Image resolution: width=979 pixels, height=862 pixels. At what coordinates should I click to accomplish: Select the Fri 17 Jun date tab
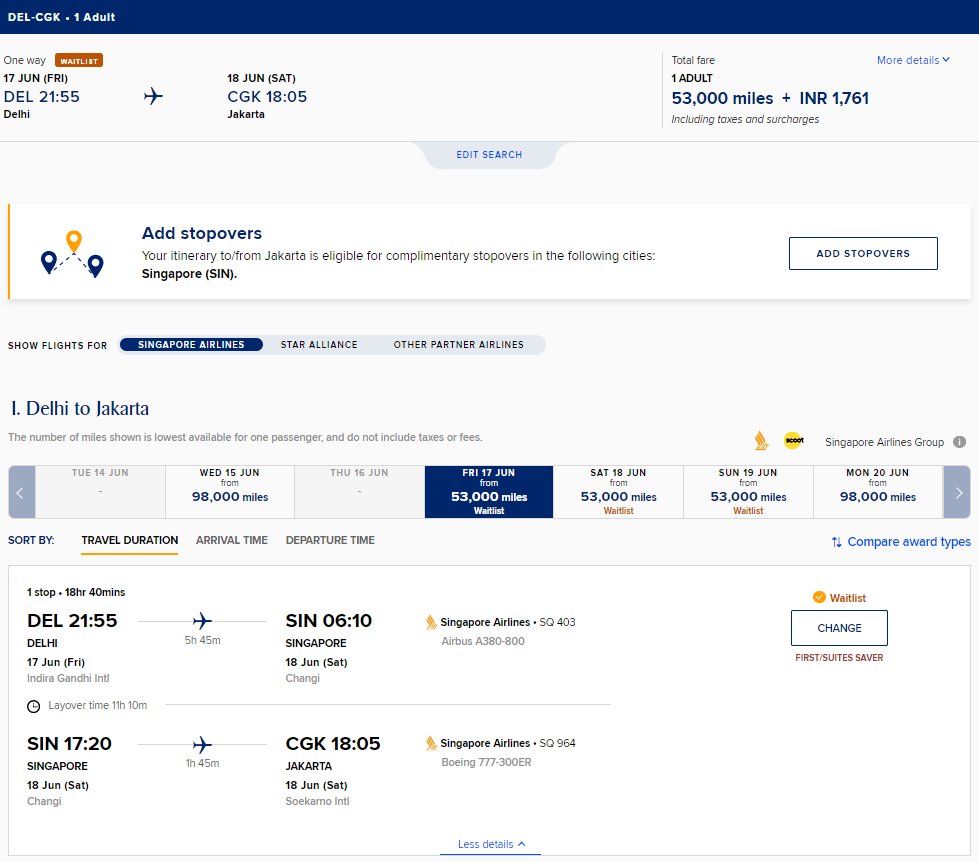[489, 492]
